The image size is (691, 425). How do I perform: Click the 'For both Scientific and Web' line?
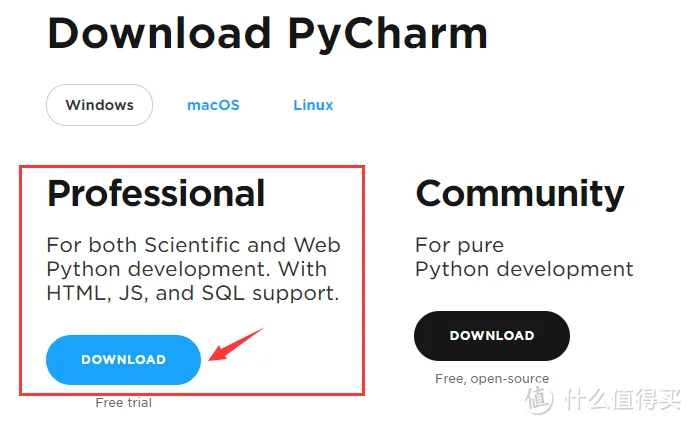[193, 245]
